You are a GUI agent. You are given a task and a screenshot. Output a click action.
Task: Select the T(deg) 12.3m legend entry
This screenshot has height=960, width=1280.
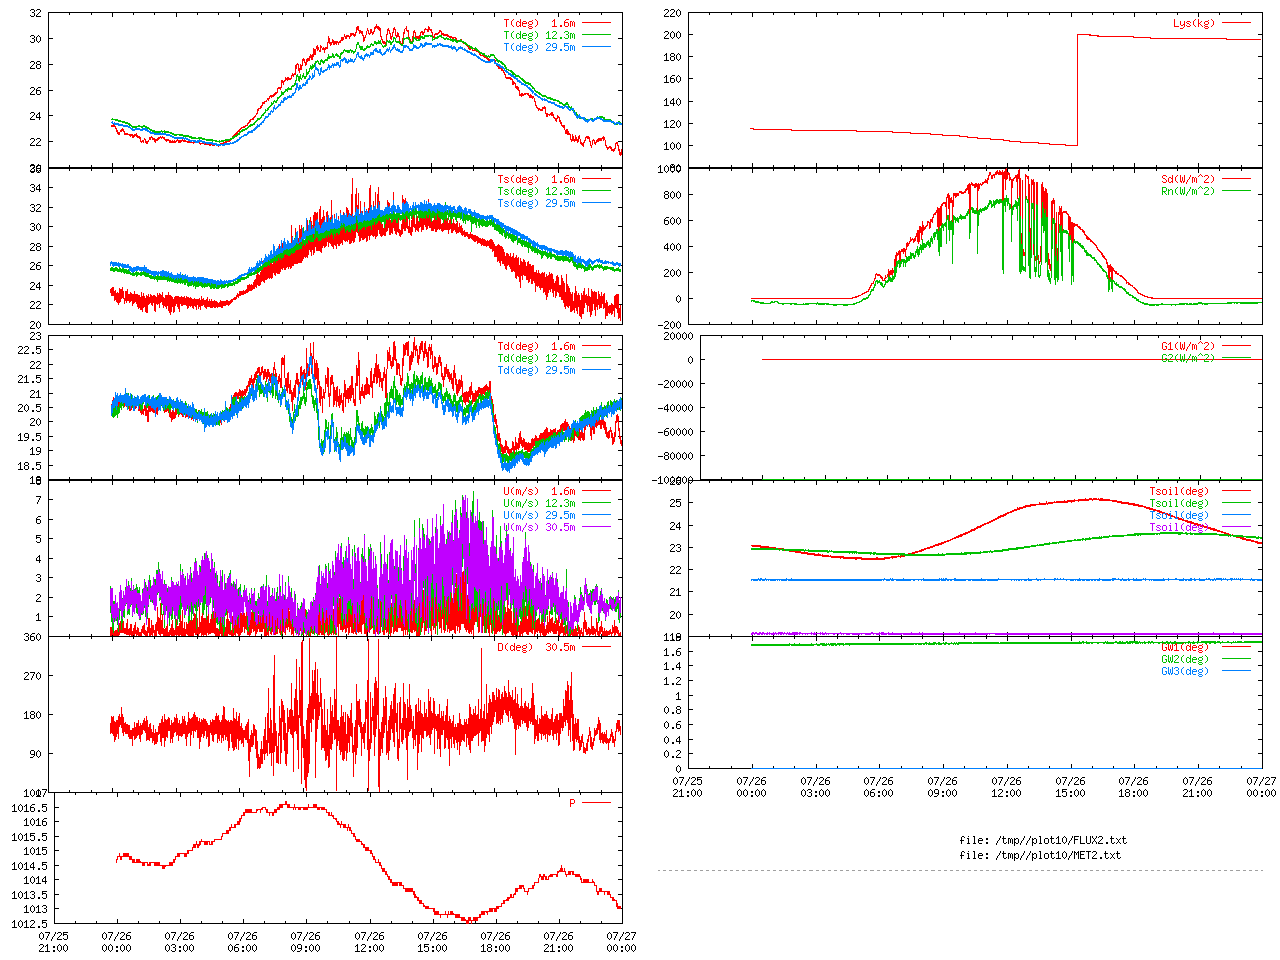point(540,35)
